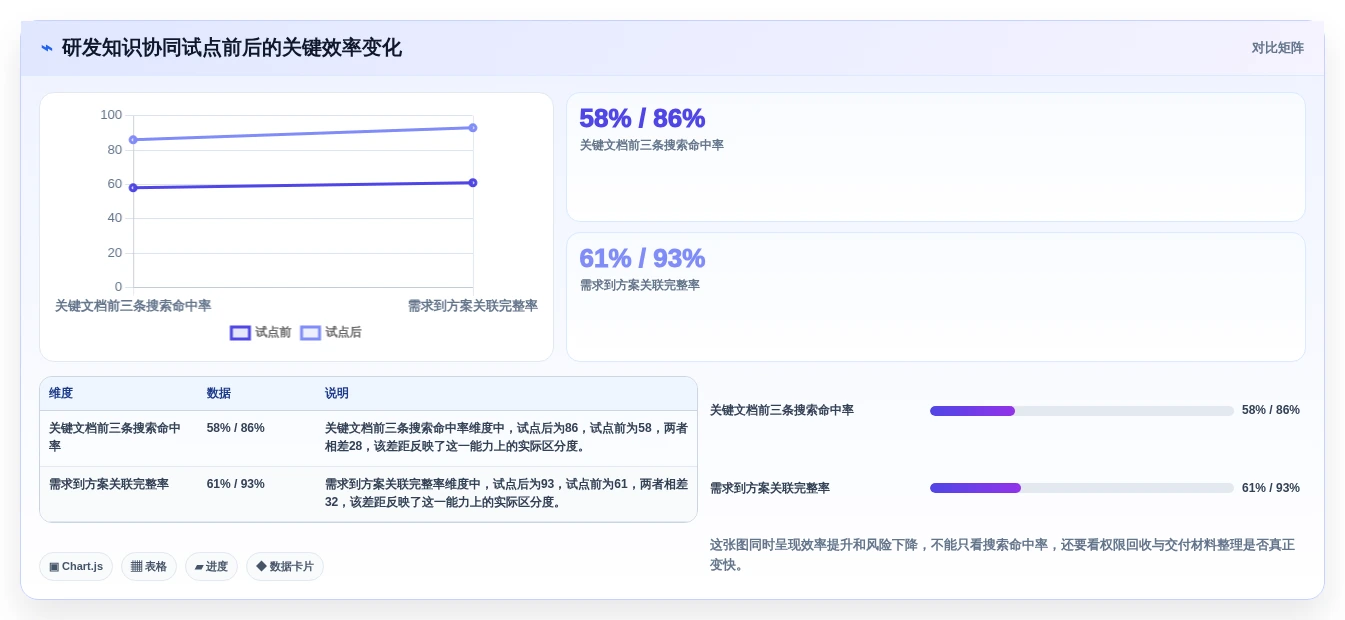The width and height of the screenshot is (1345, 620).
Task: Click the 维度 column header
Action: pyautogui.click(x=61, y=394)
